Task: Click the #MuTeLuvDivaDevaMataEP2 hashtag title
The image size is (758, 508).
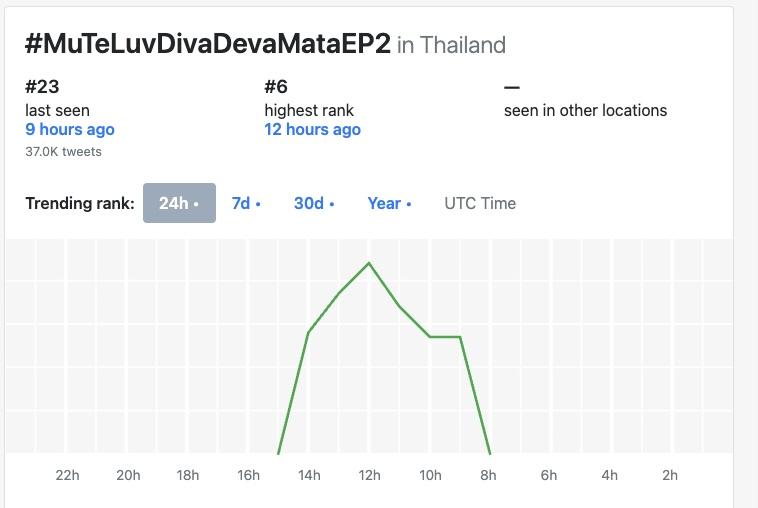Action: click(x=207, y=44)
